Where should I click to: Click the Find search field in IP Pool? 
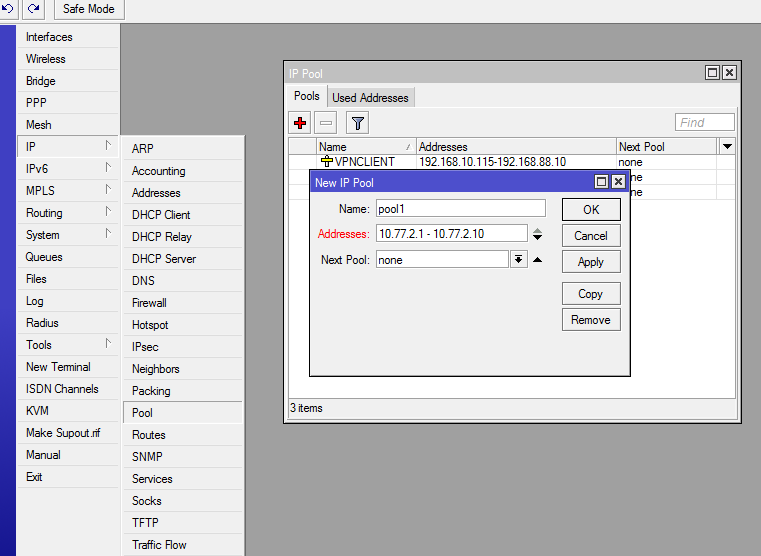click(705, 122)
